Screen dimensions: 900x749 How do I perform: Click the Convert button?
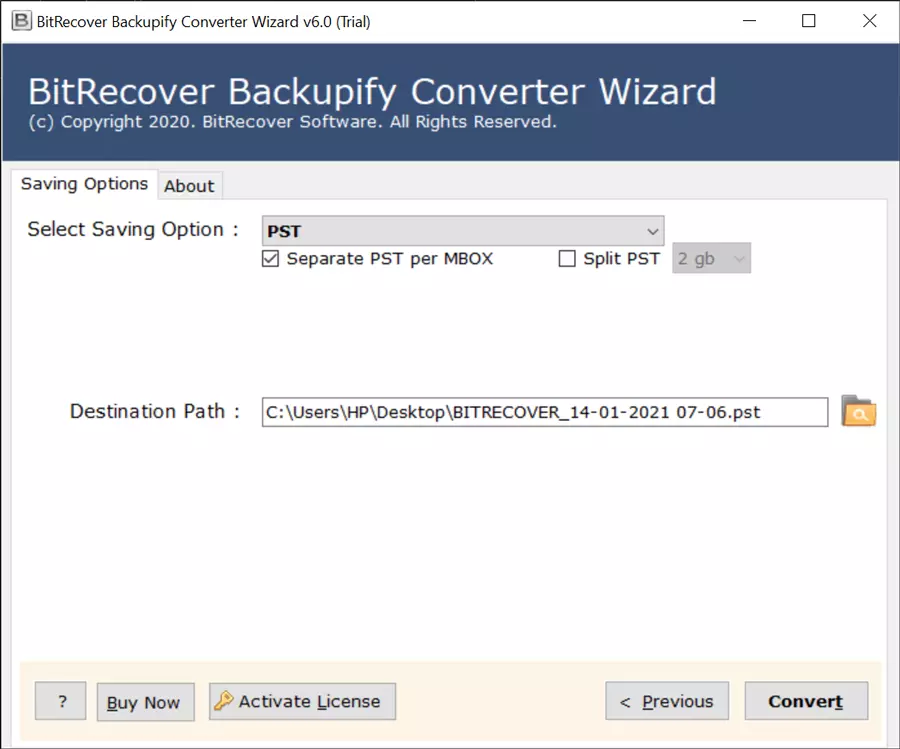(x=806, y=701)
